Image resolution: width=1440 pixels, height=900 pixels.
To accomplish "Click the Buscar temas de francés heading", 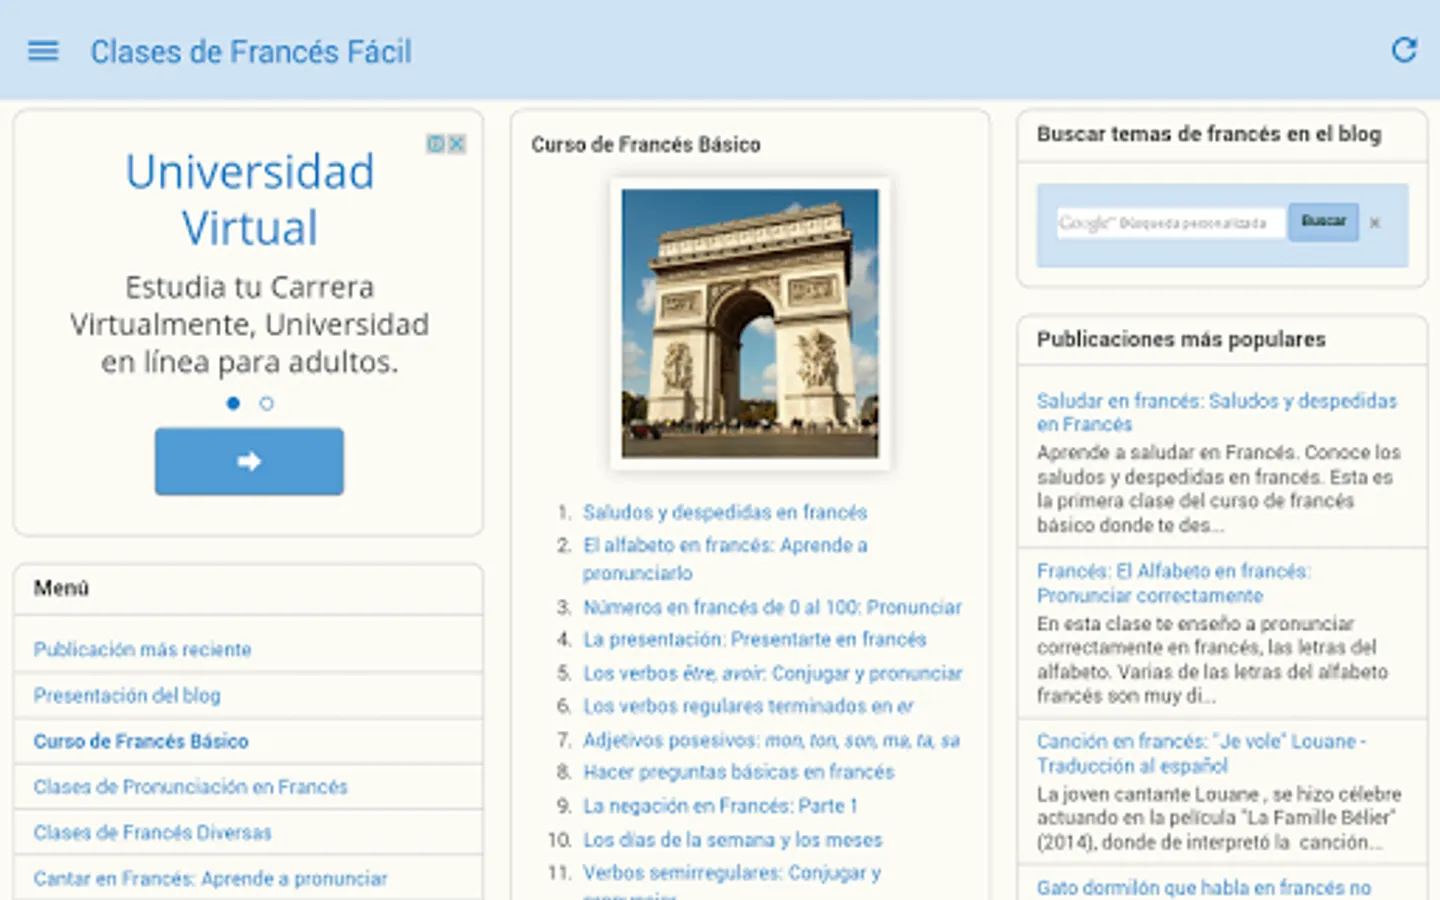I will pos(1209,134).
